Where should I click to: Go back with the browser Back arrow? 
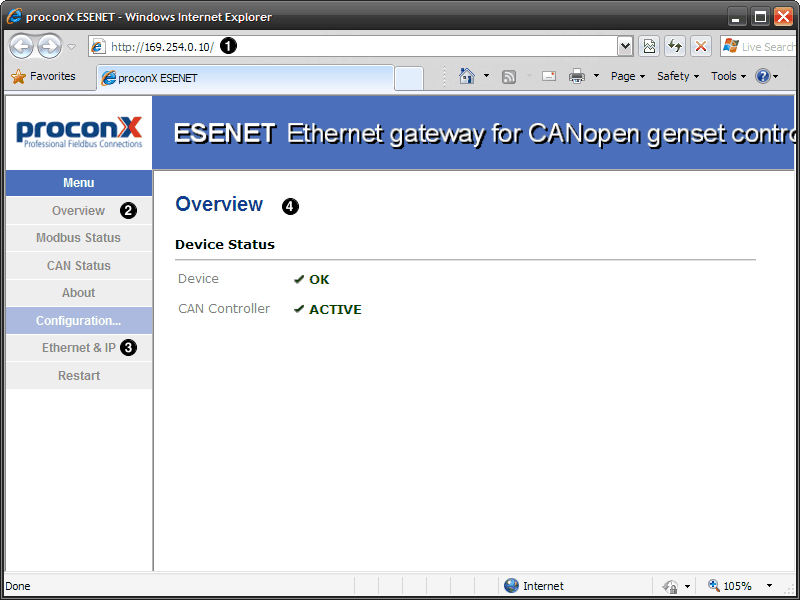click(21, 46)
